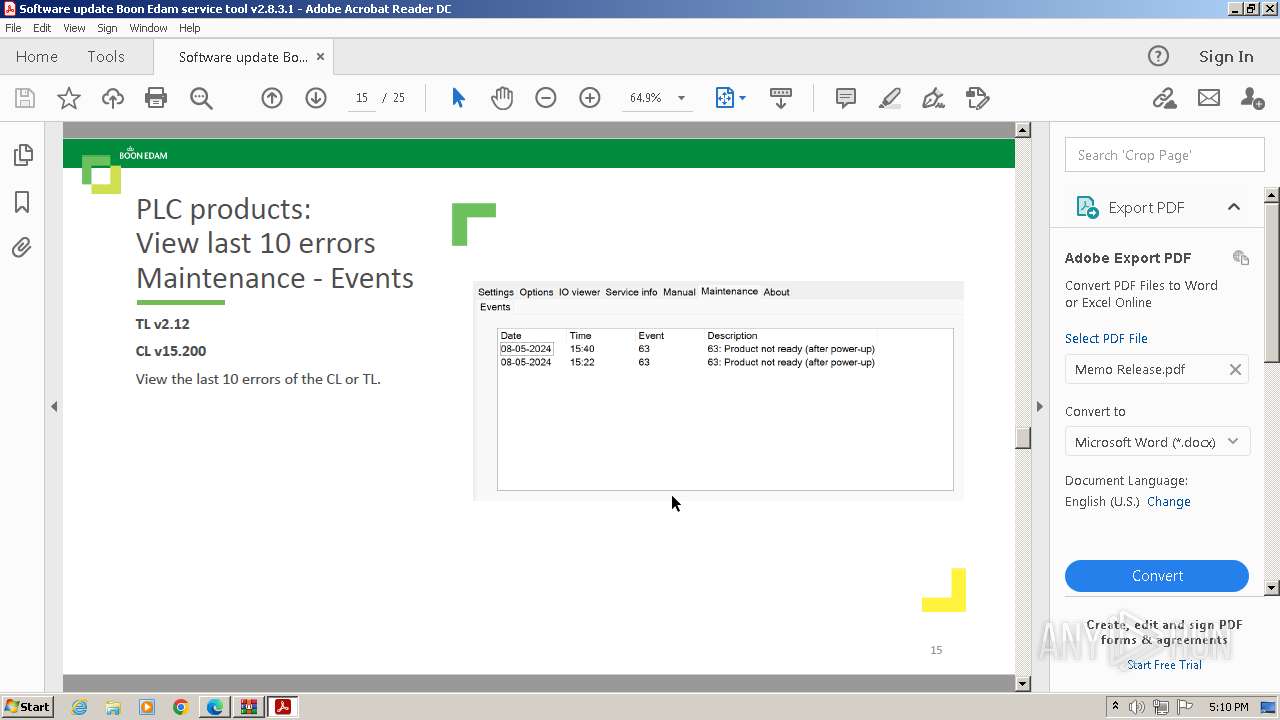Activate the Hand pan tool

point(502,98)
